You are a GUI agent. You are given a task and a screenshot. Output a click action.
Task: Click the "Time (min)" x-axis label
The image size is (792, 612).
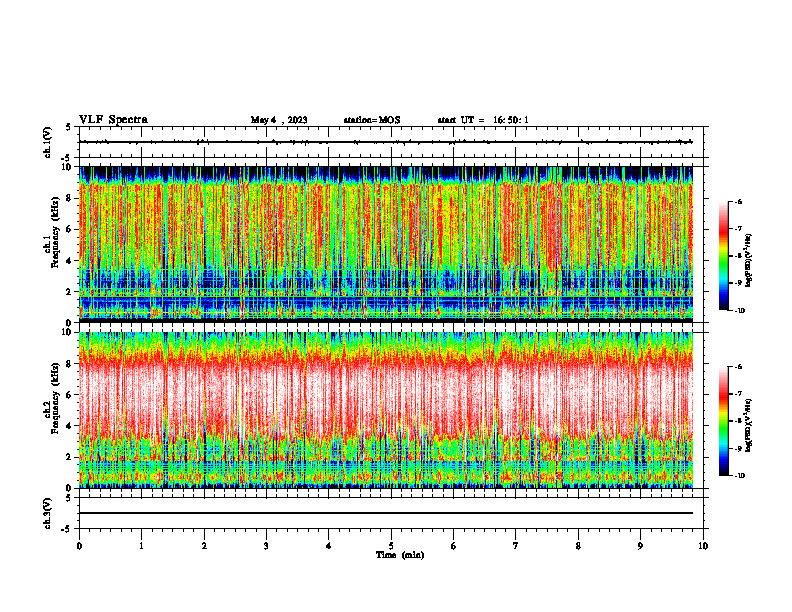(x=400, y=555)
